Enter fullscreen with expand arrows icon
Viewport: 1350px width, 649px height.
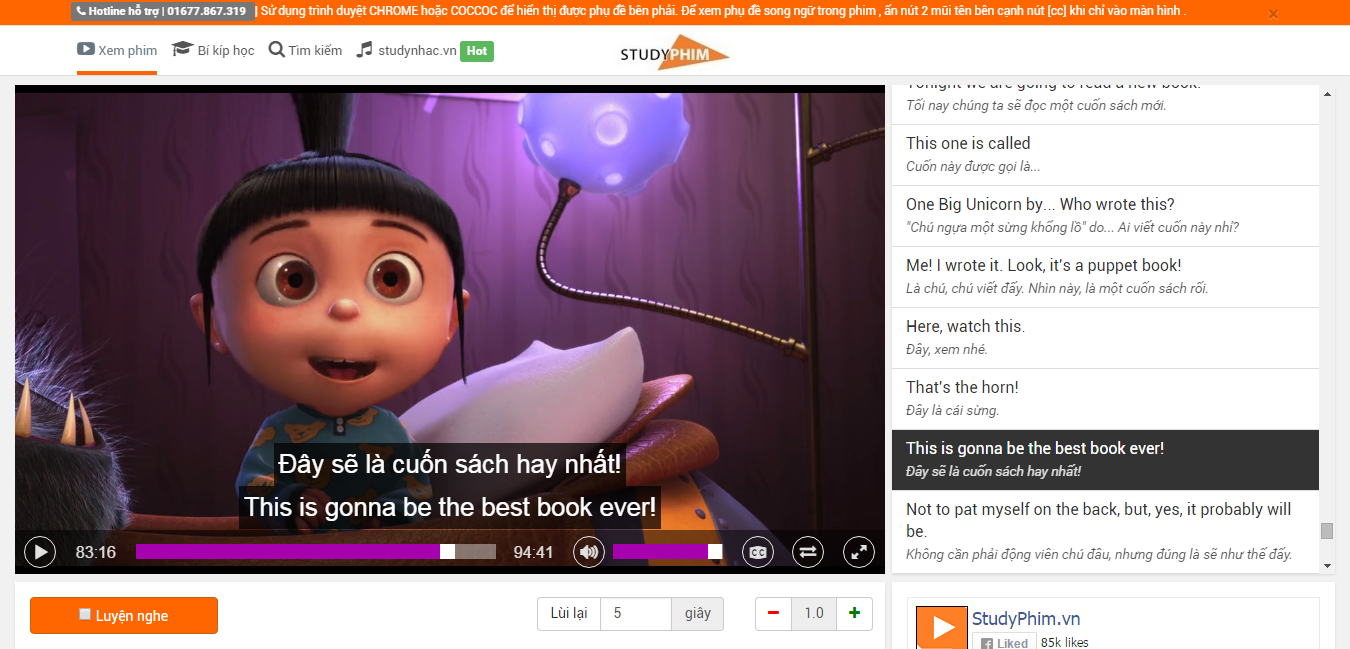859,552
